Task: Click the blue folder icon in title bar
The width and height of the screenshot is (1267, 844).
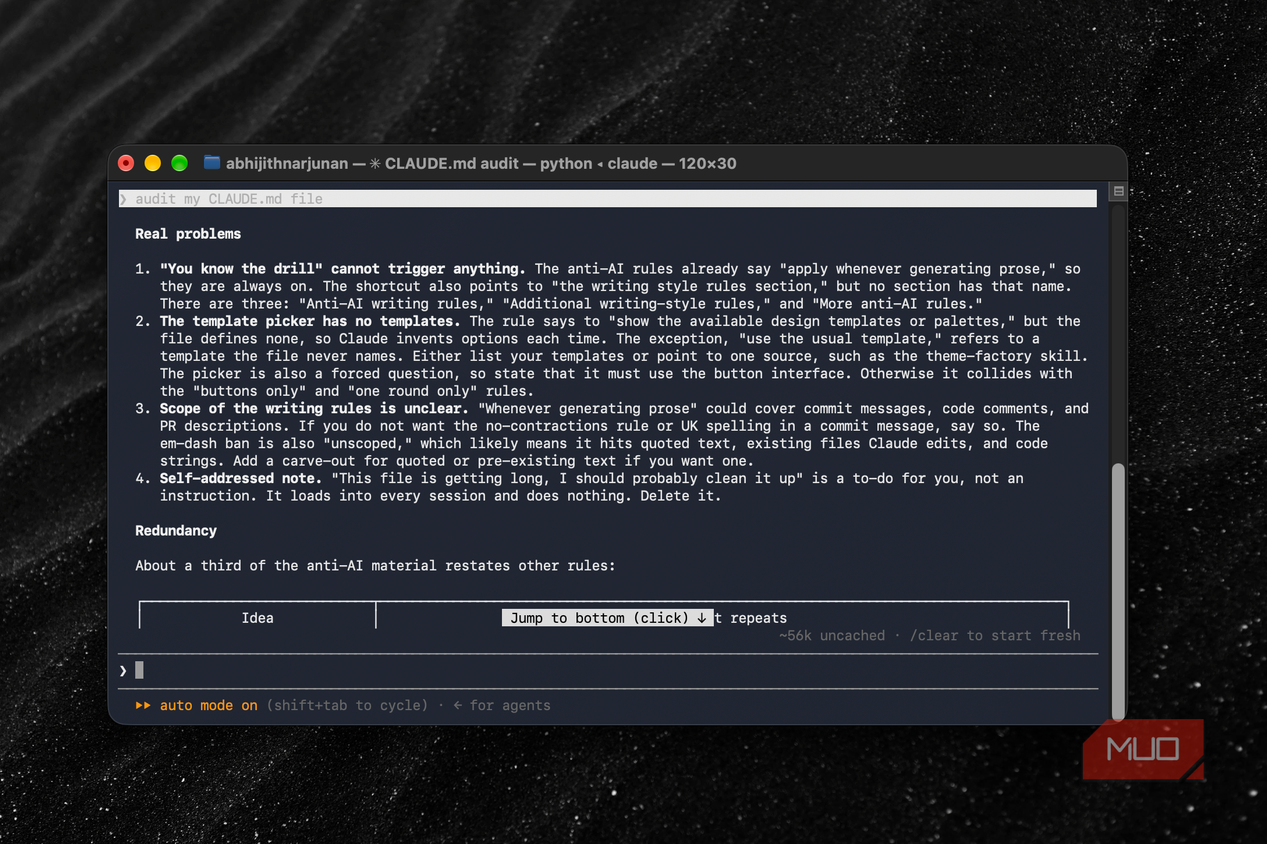Action: pyautogui.click(x=211, y=163)
